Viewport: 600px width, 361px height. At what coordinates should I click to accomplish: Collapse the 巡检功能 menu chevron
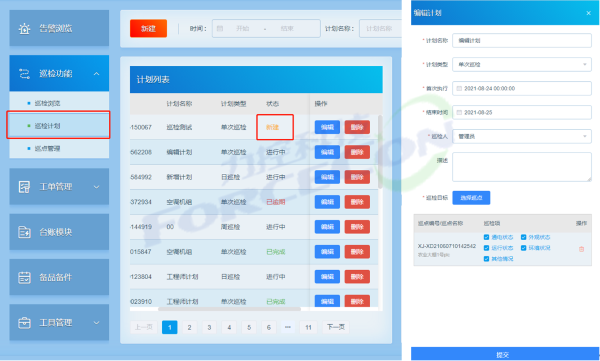click(x=96, y=74)
